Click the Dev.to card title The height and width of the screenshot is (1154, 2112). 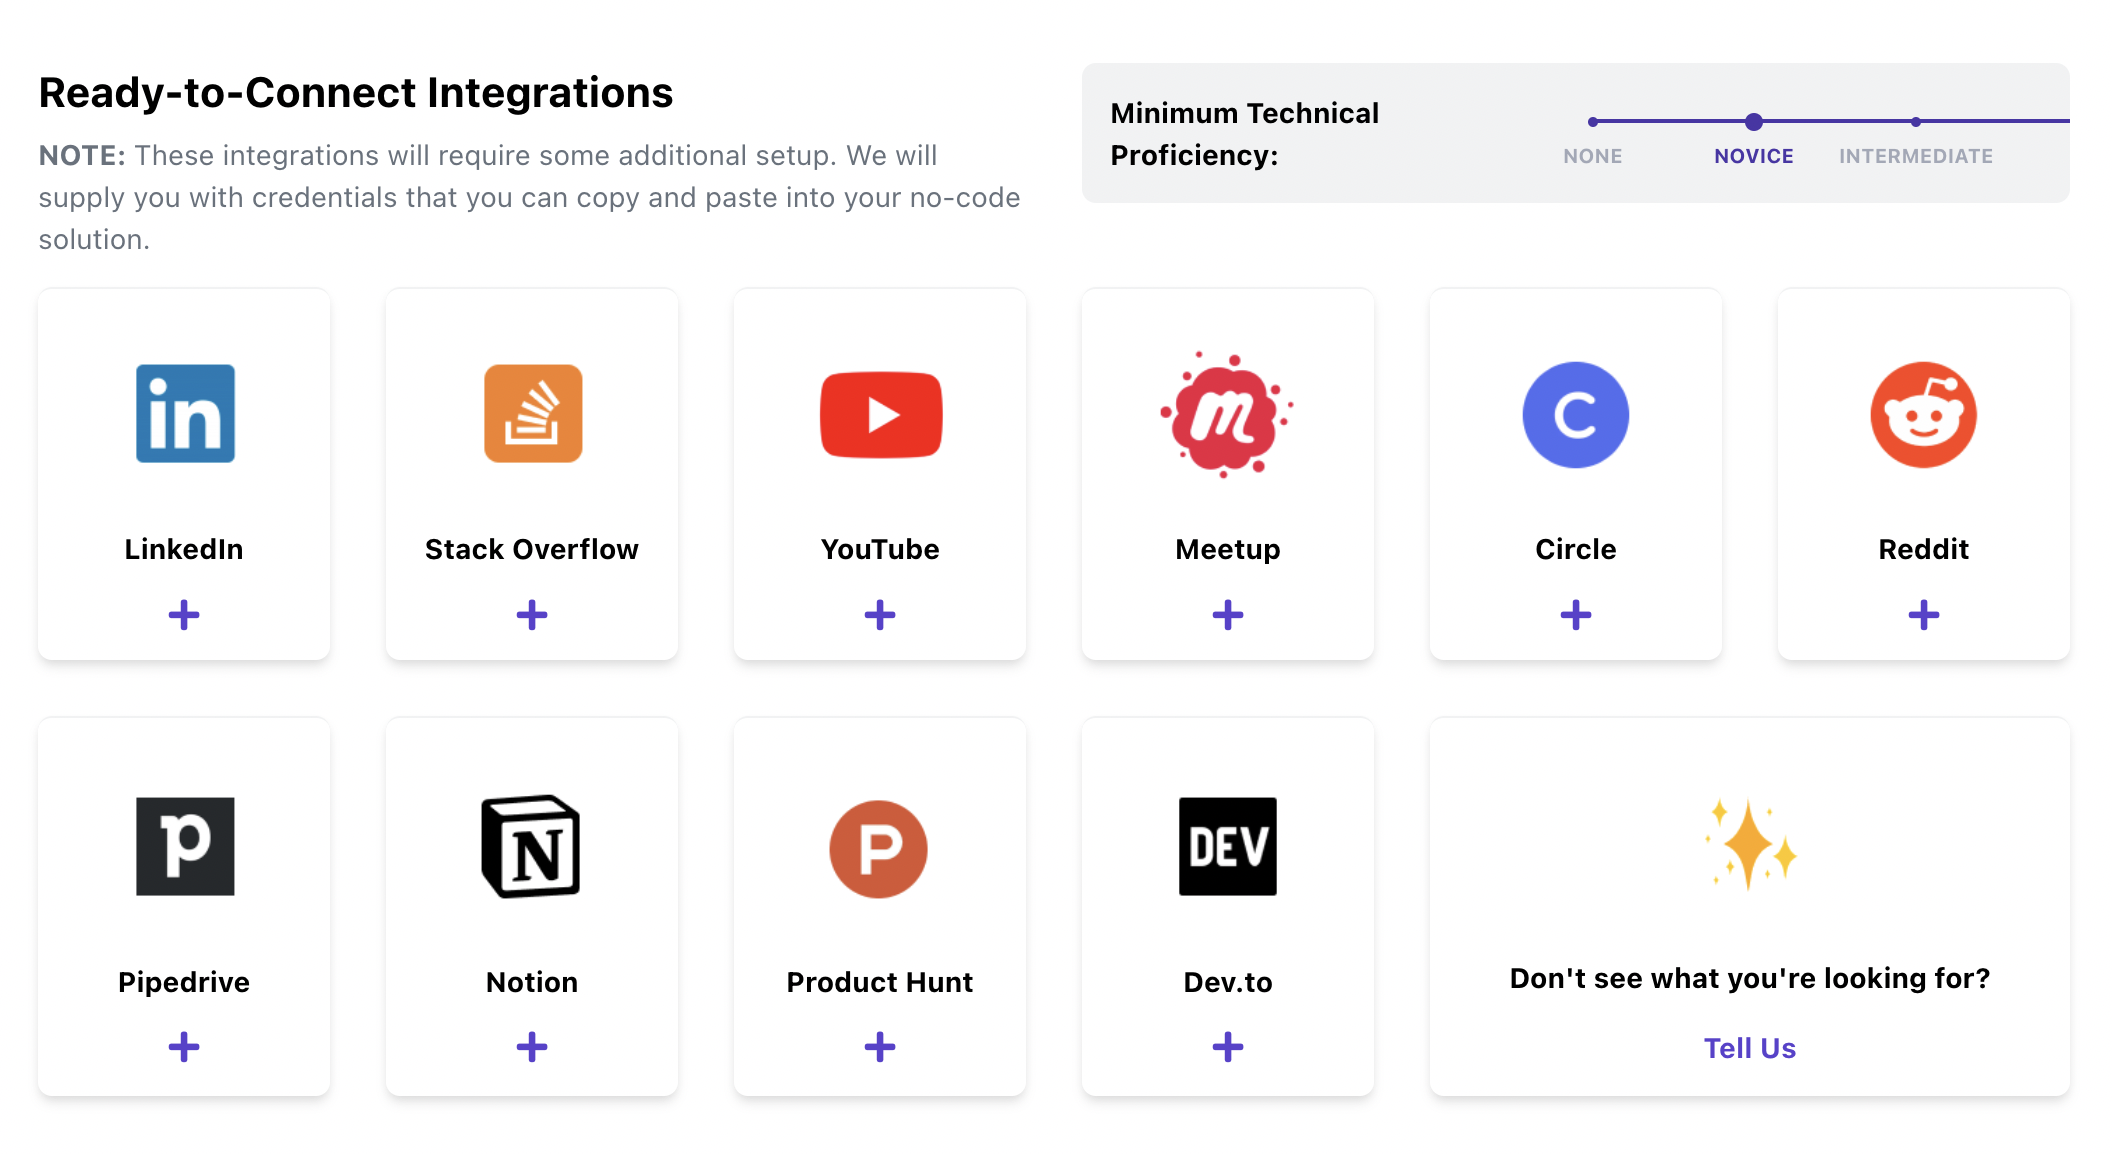(x=1228, y=982)
